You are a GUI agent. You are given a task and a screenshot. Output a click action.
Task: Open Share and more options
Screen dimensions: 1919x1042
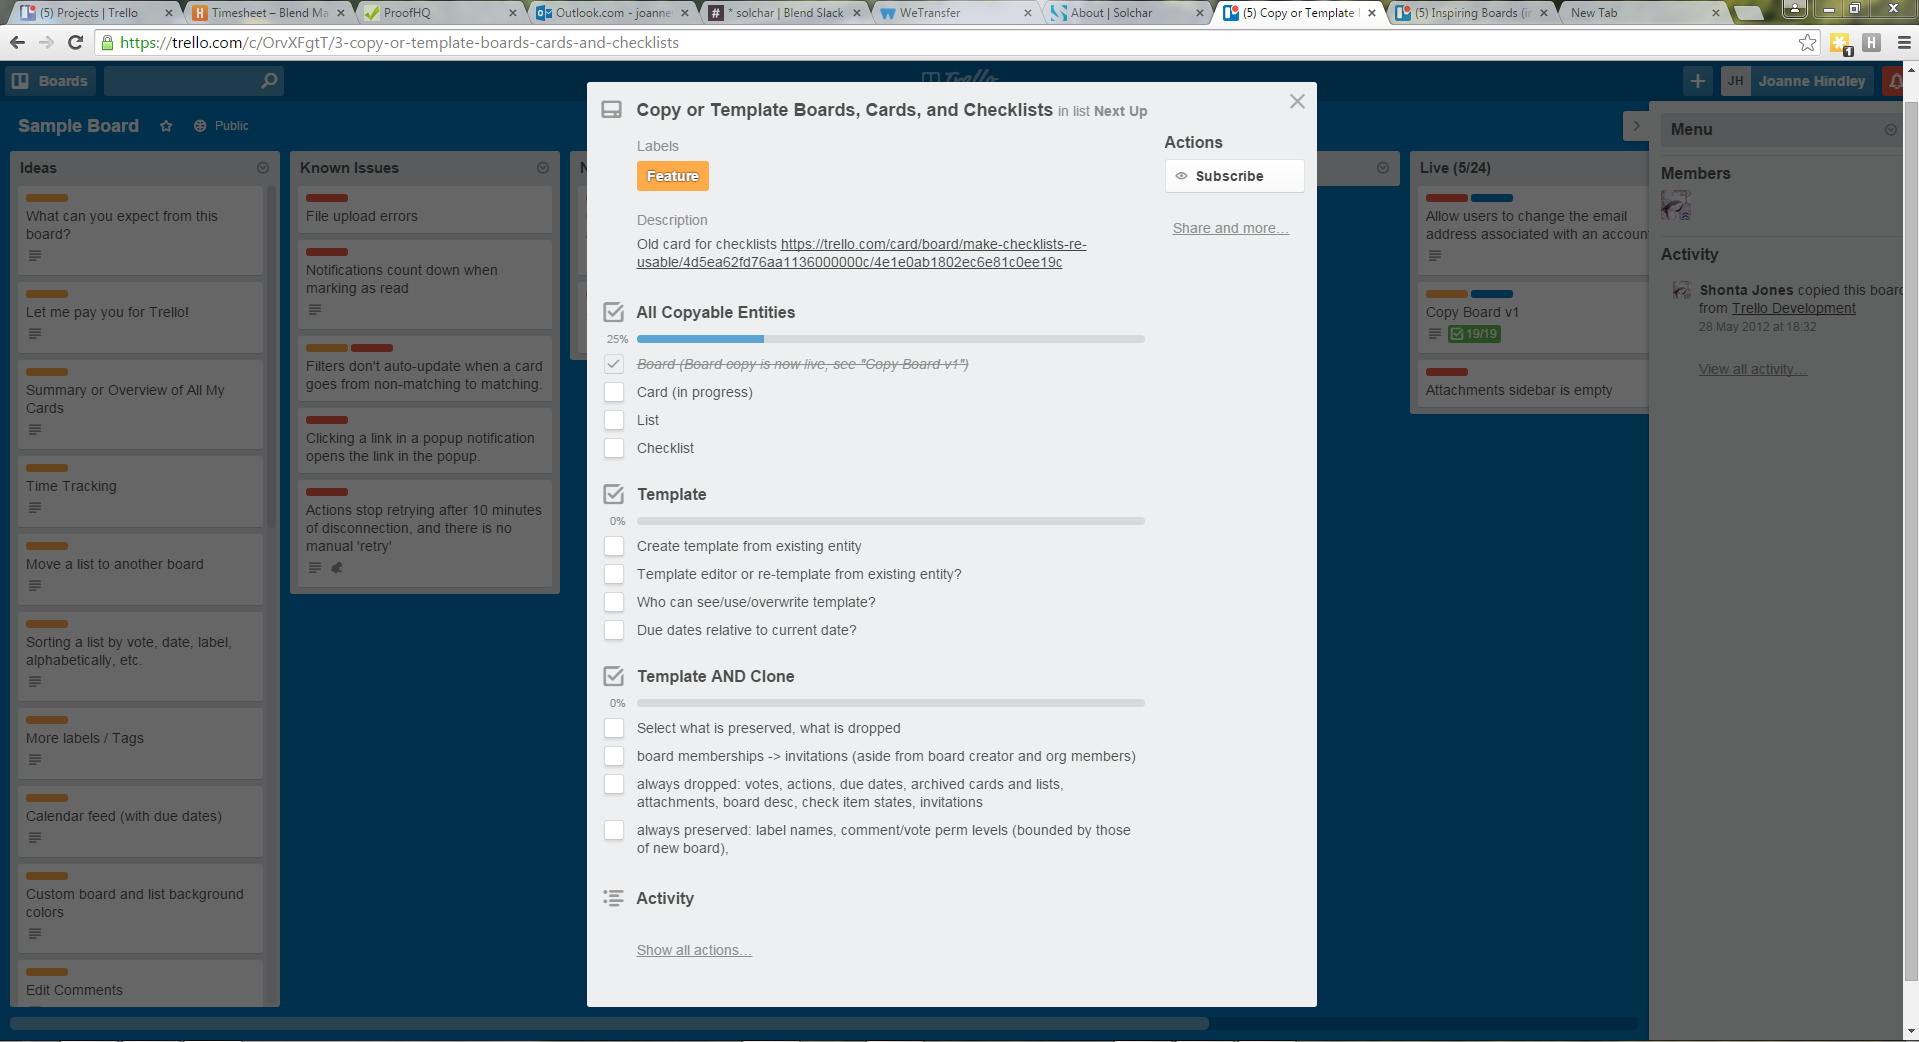(x=1230, y=228)
